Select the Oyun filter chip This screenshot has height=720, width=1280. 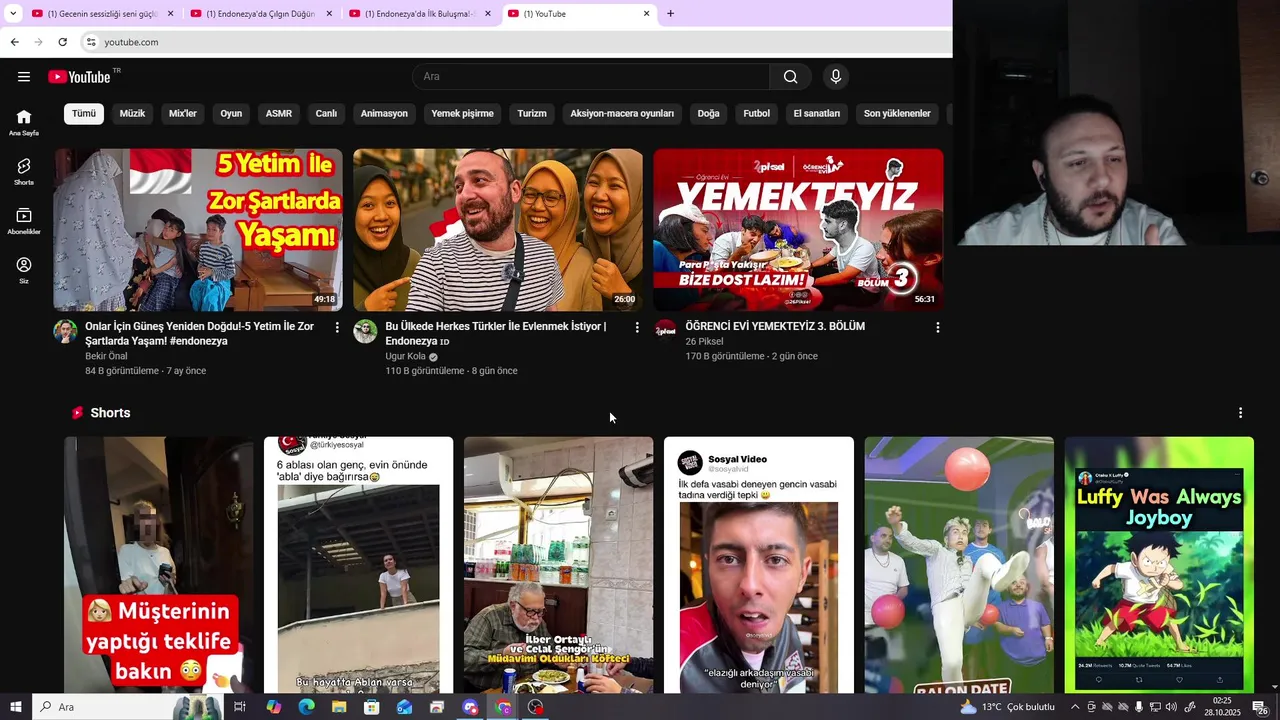click(x=231, y=113)
